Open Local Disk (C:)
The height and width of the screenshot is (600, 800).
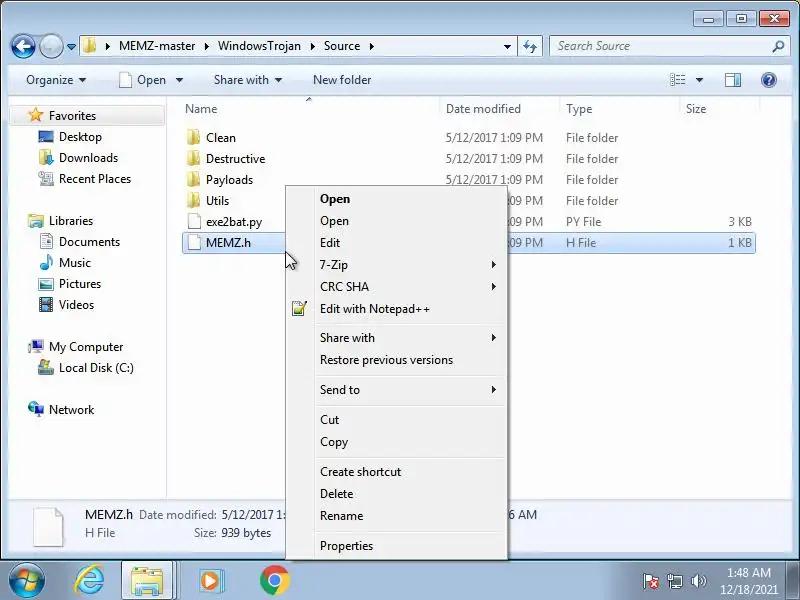96,368
